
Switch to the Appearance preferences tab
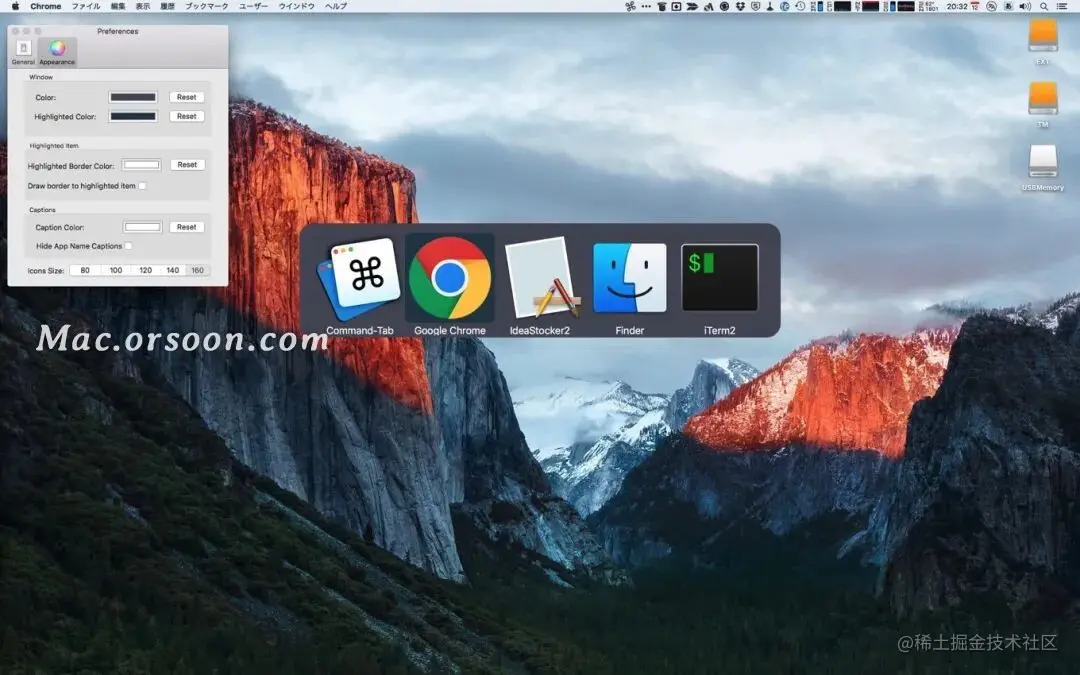pos(57,52)
